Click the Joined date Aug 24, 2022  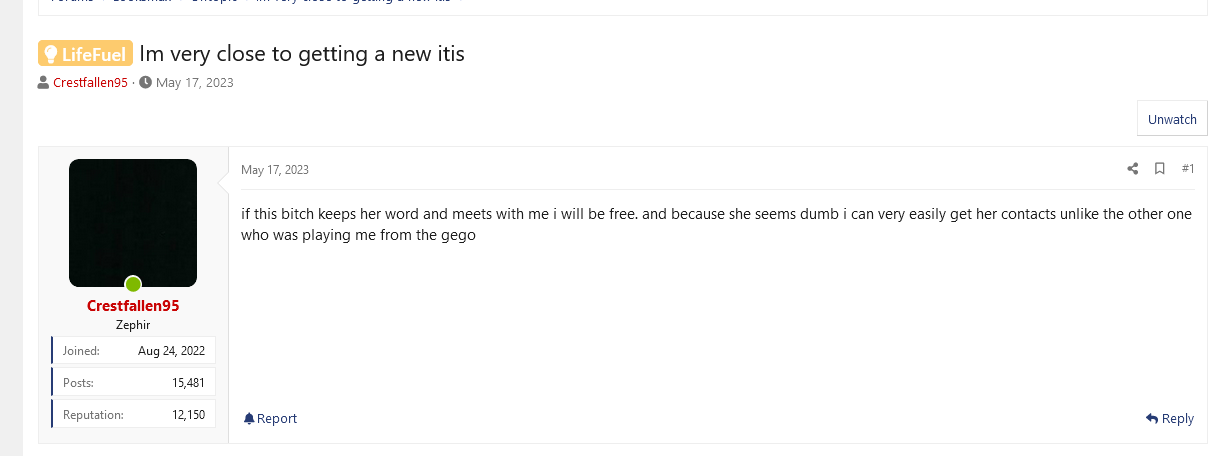coord(171,351)
